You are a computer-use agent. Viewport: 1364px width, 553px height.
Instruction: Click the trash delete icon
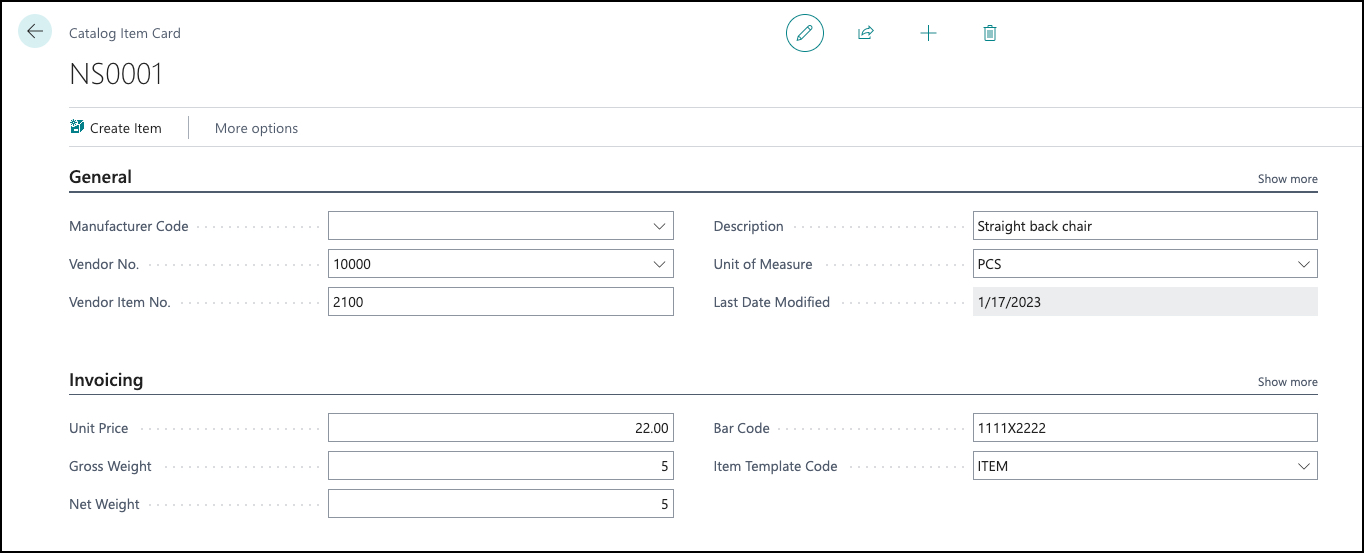click(x=990, y=33)
